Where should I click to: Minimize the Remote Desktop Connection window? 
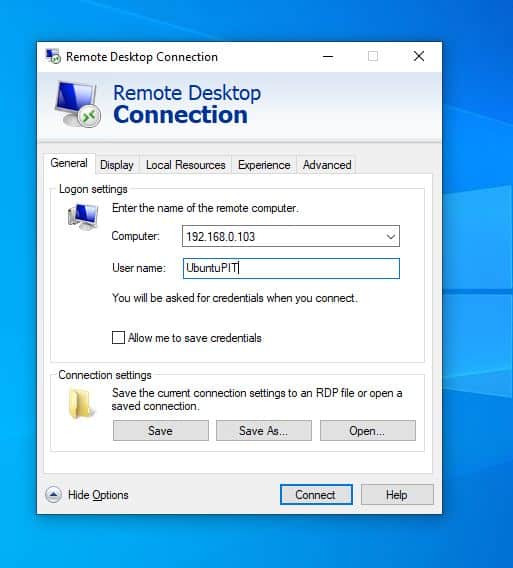328,57
